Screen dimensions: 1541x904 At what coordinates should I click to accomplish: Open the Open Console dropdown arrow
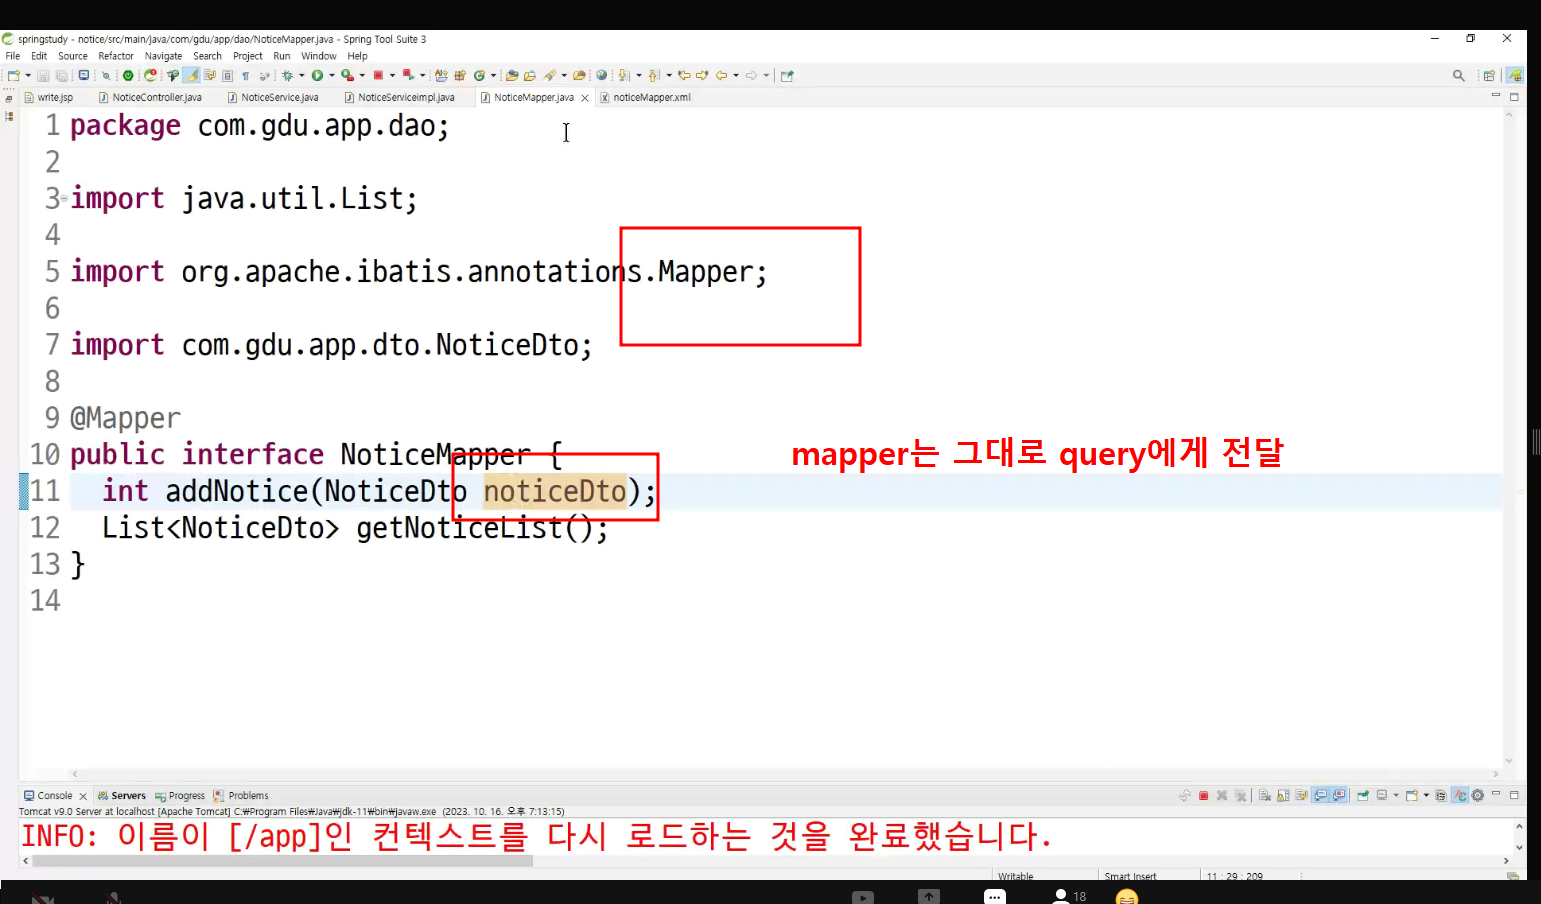click(1426, 796)
